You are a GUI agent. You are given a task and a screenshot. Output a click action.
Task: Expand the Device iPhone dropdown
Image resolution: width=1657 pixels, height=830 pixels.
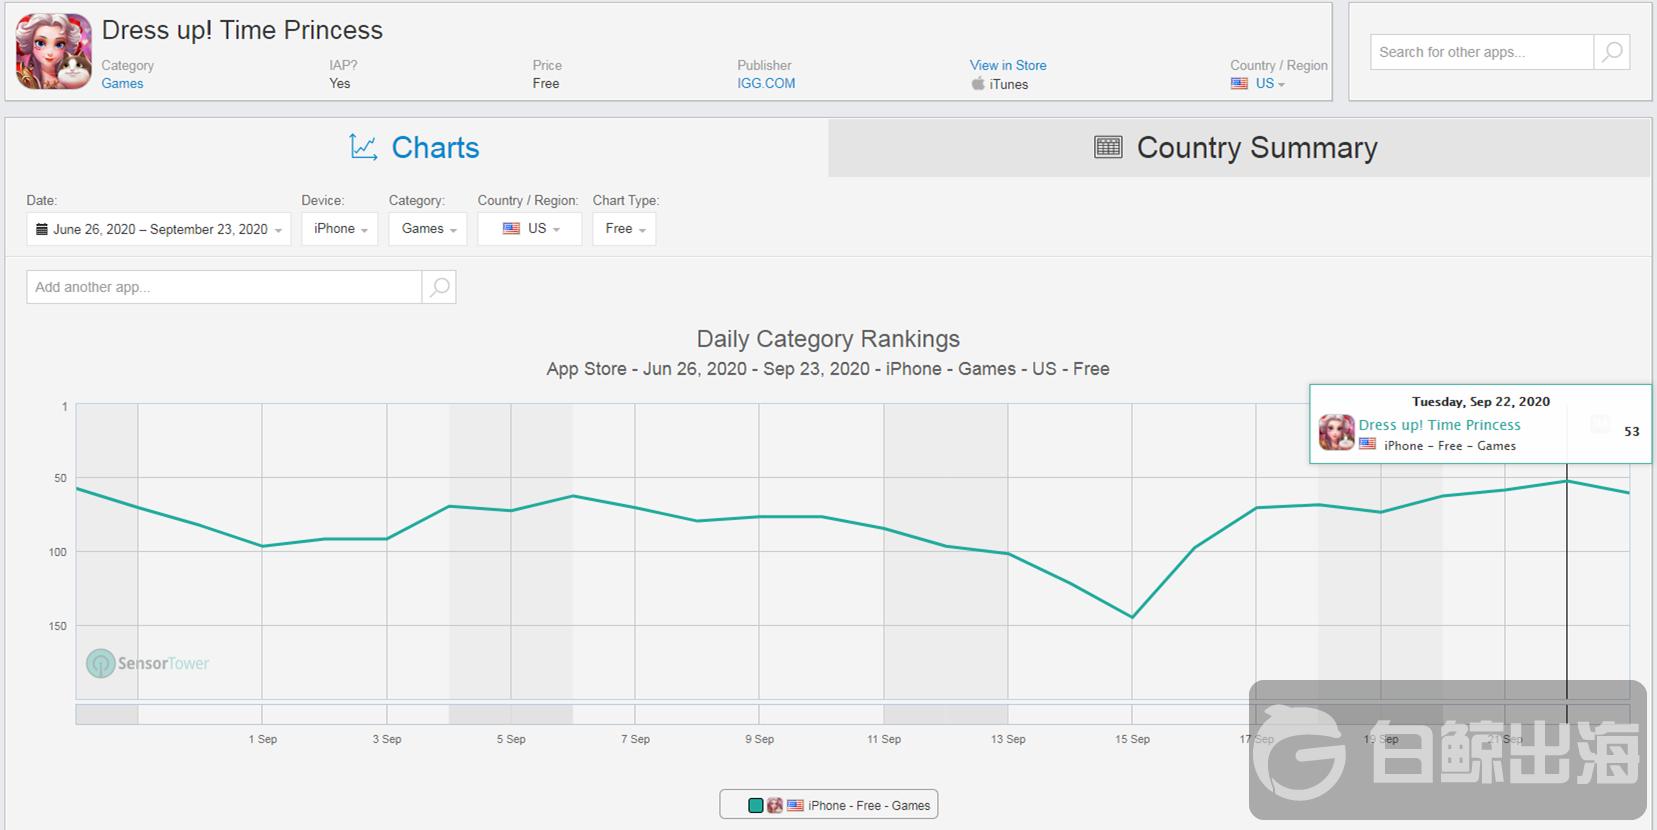pos(340,229)
